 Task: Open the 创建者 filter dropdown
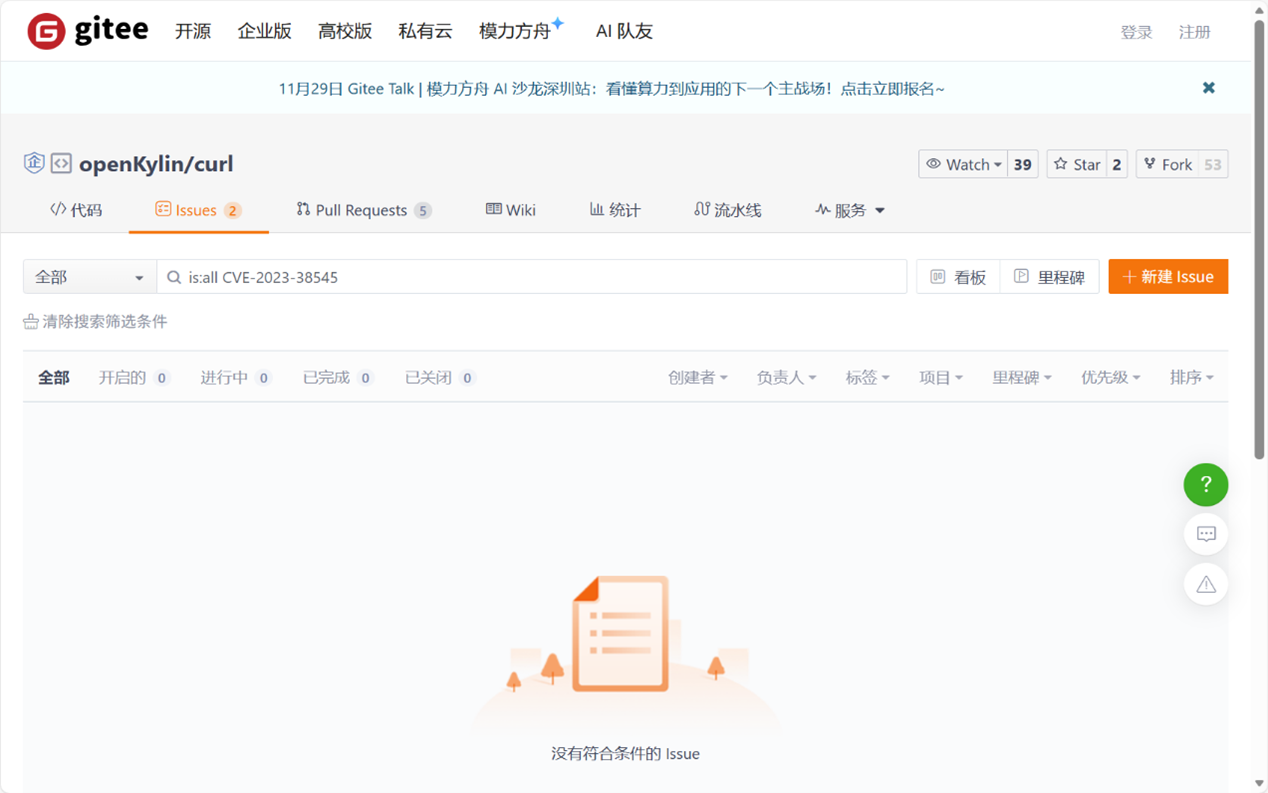click(697, 377)
